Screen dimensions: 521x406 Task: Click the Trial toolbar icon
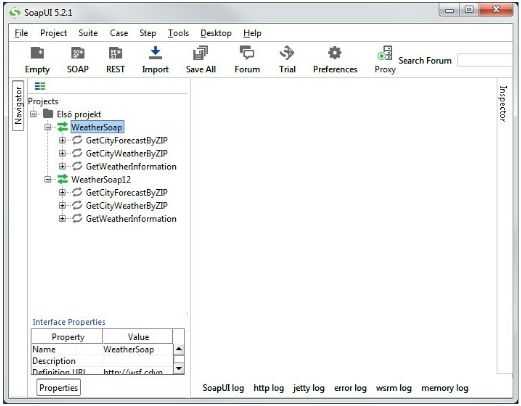pos(287,53)
